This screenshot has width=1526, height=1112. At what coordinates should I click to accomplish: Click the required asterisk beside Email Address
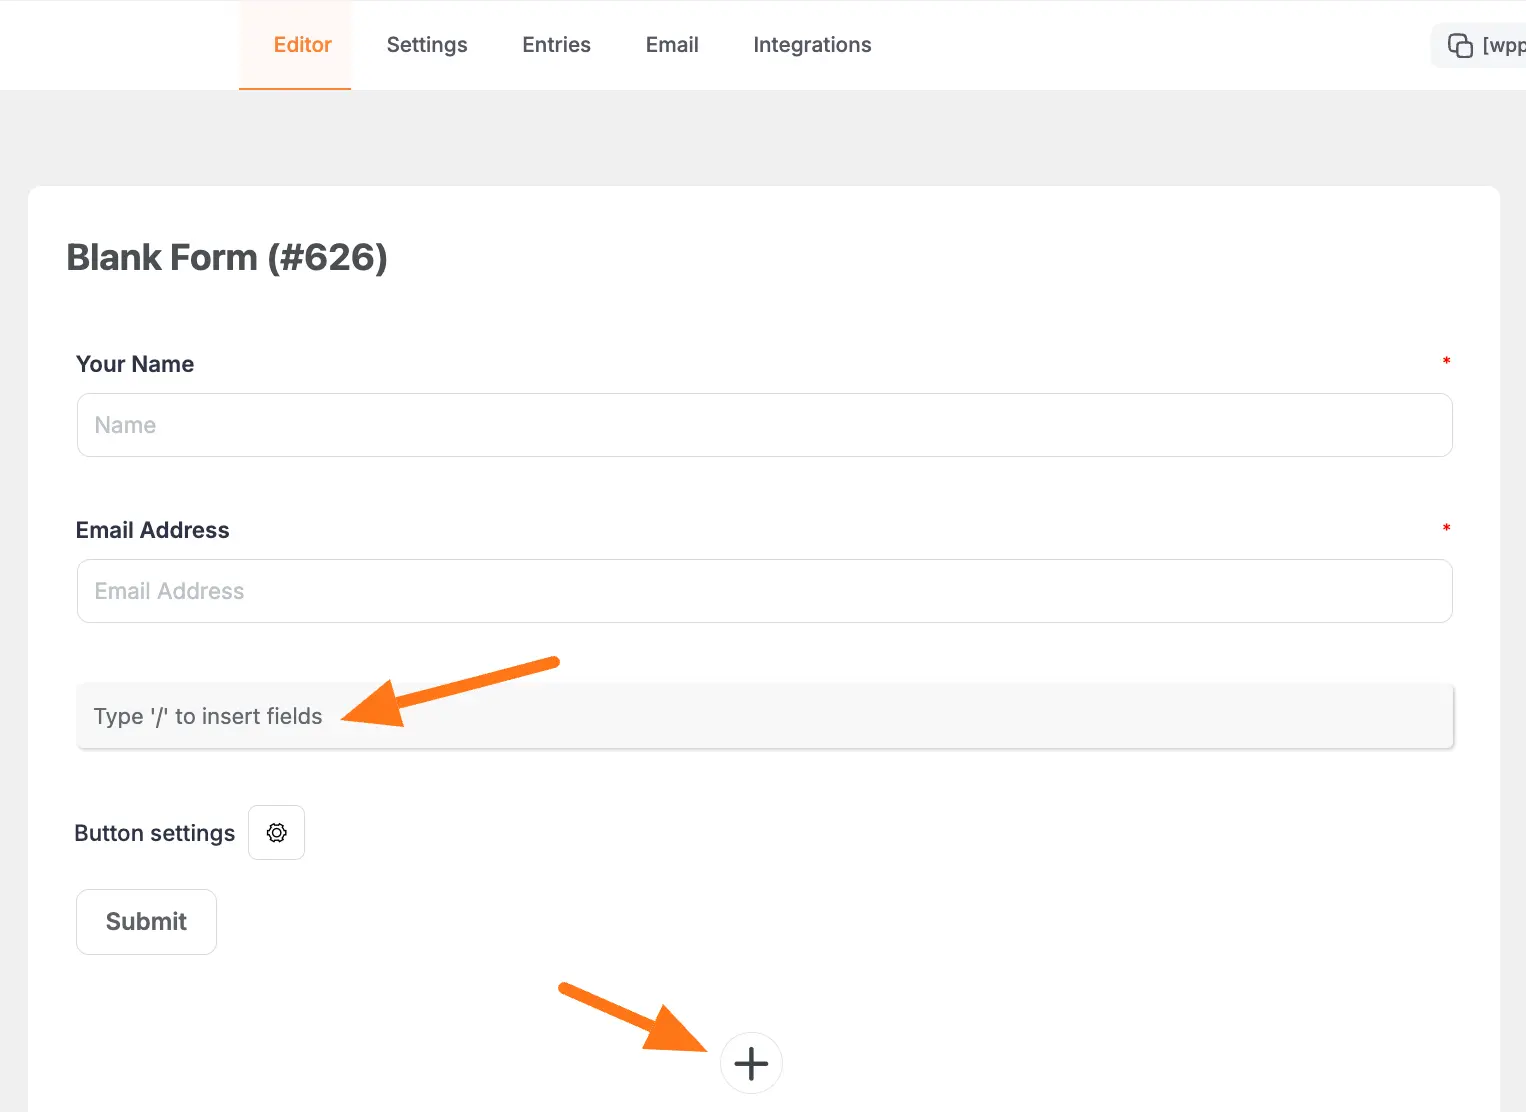(1446, 527)
